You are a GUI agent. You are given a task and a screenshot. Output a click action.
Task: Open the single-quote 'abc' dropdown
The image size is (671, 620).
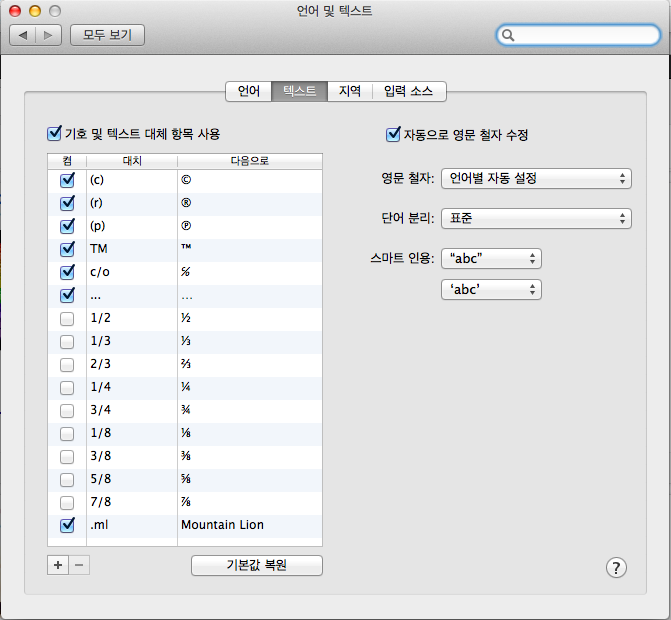pos(491,290)
